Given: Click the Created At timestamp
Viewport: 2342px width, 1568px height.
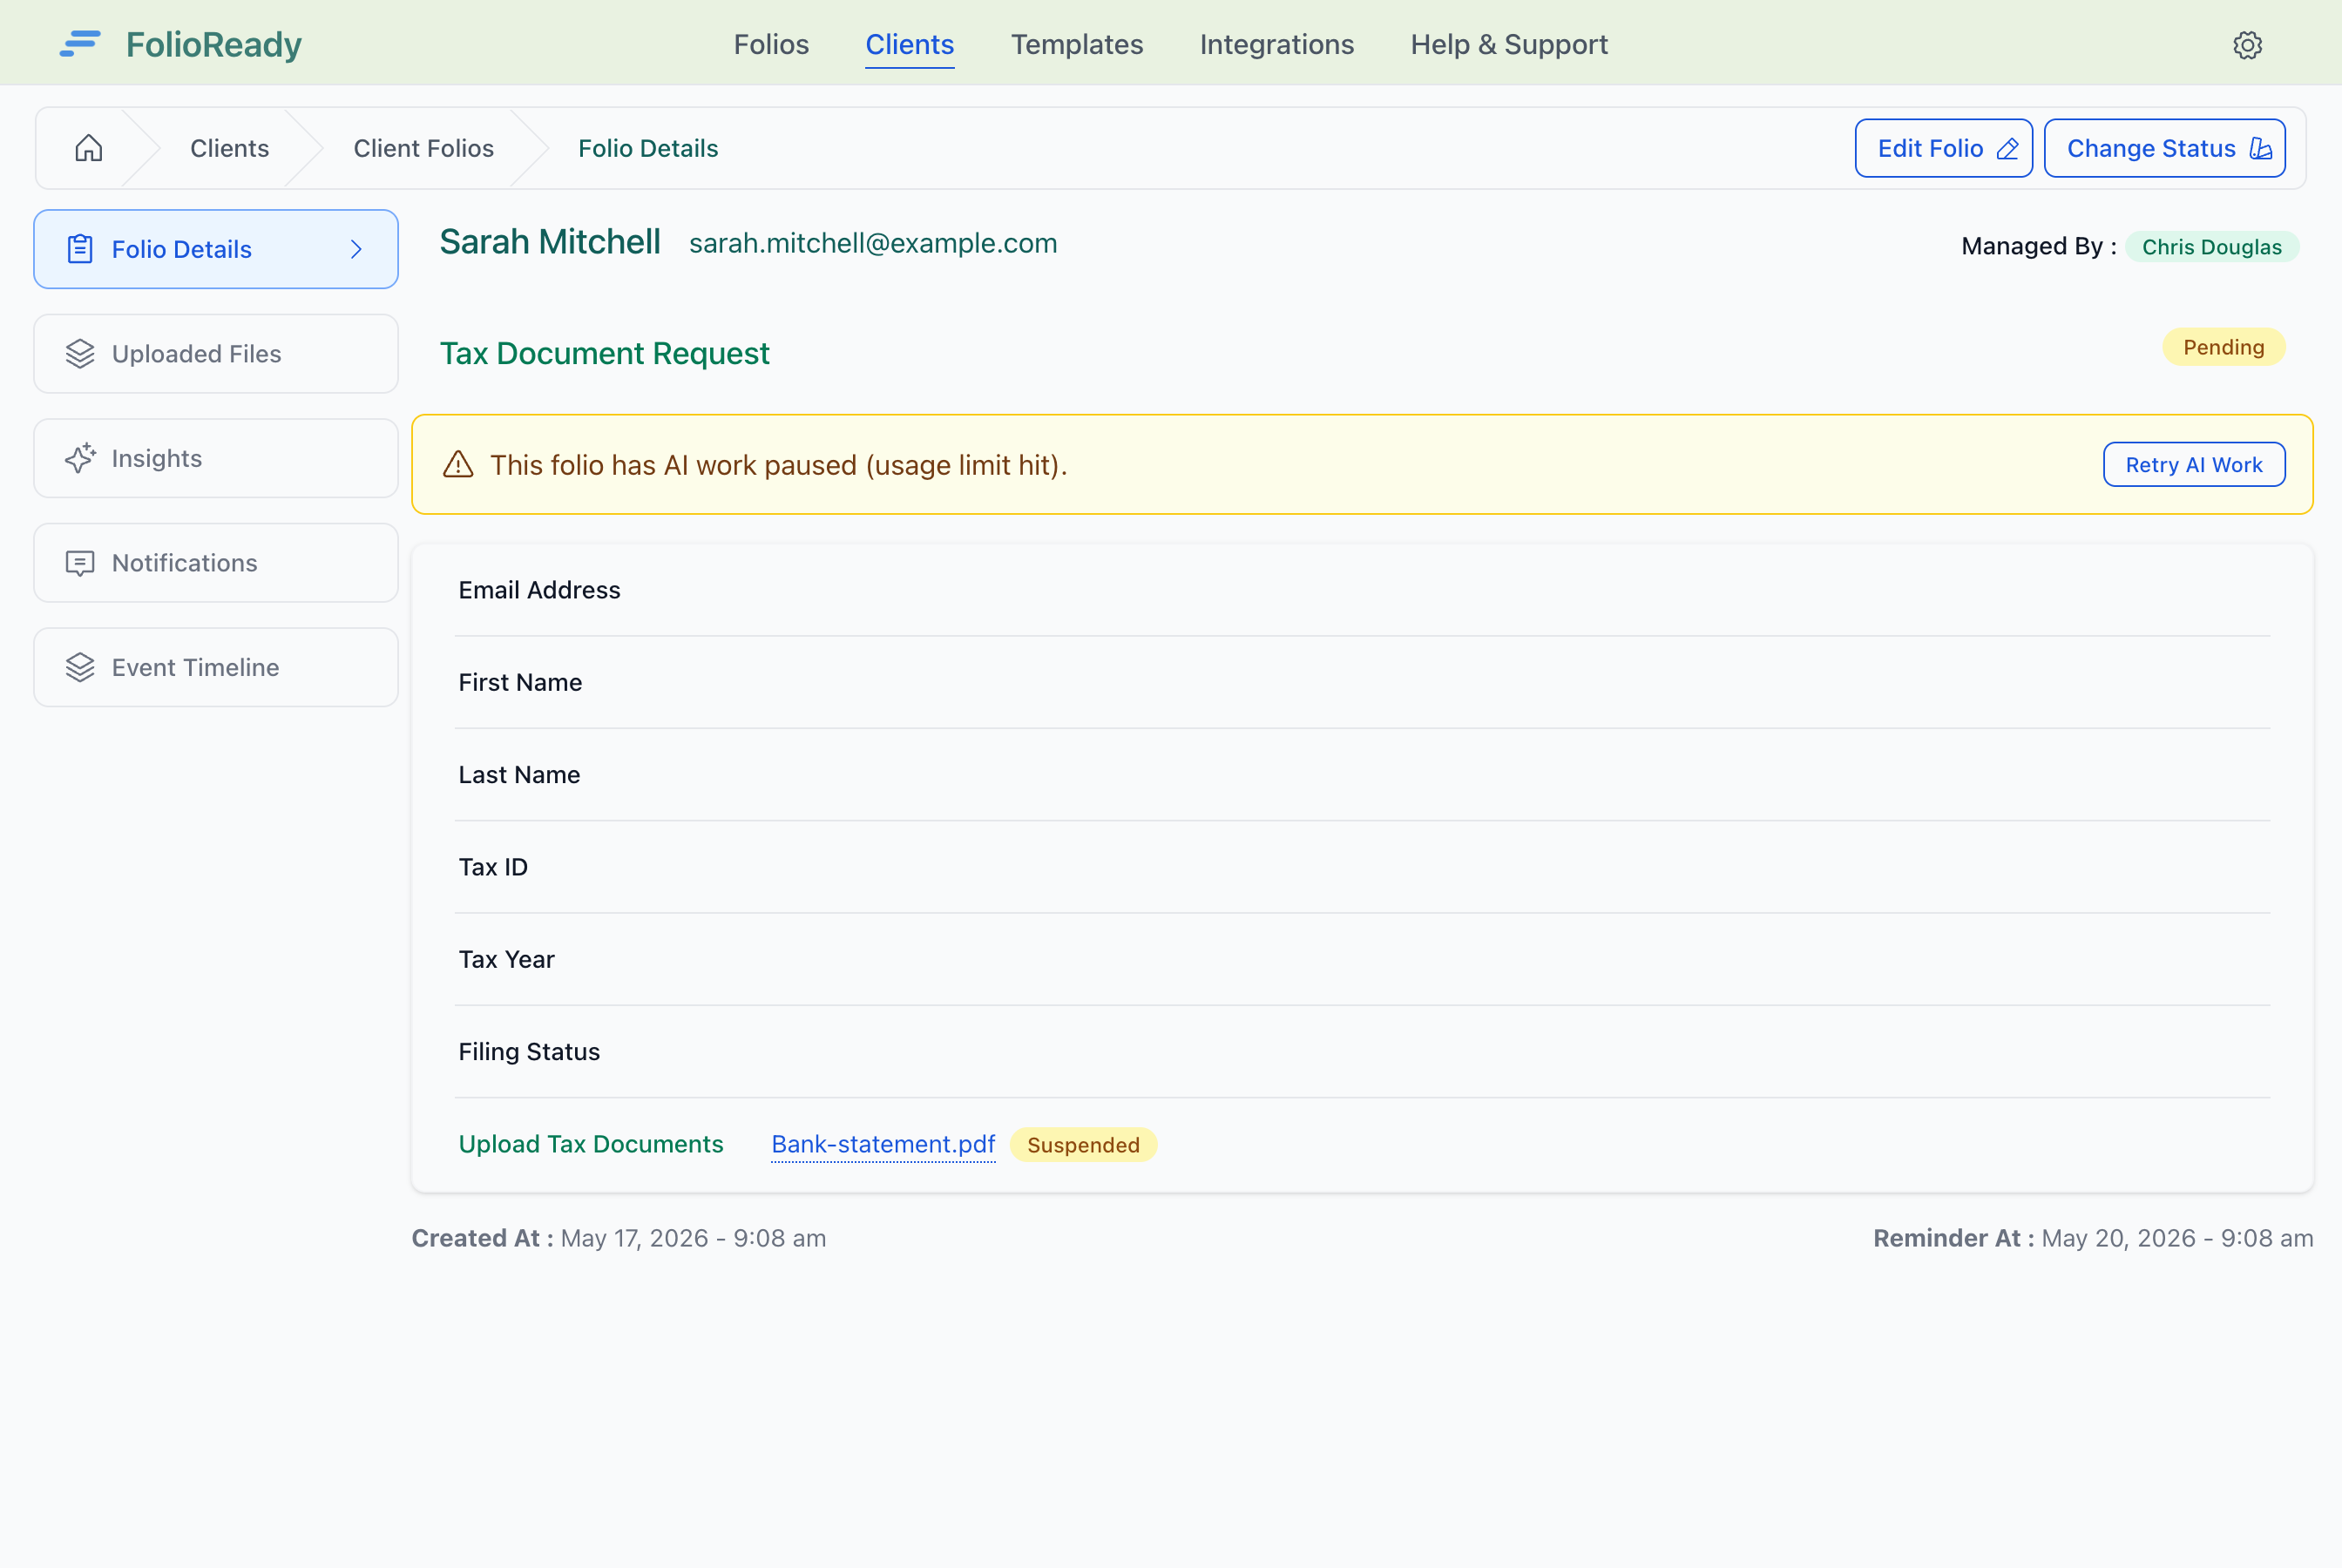Looking at the screenshot, I should [619, 1238].
